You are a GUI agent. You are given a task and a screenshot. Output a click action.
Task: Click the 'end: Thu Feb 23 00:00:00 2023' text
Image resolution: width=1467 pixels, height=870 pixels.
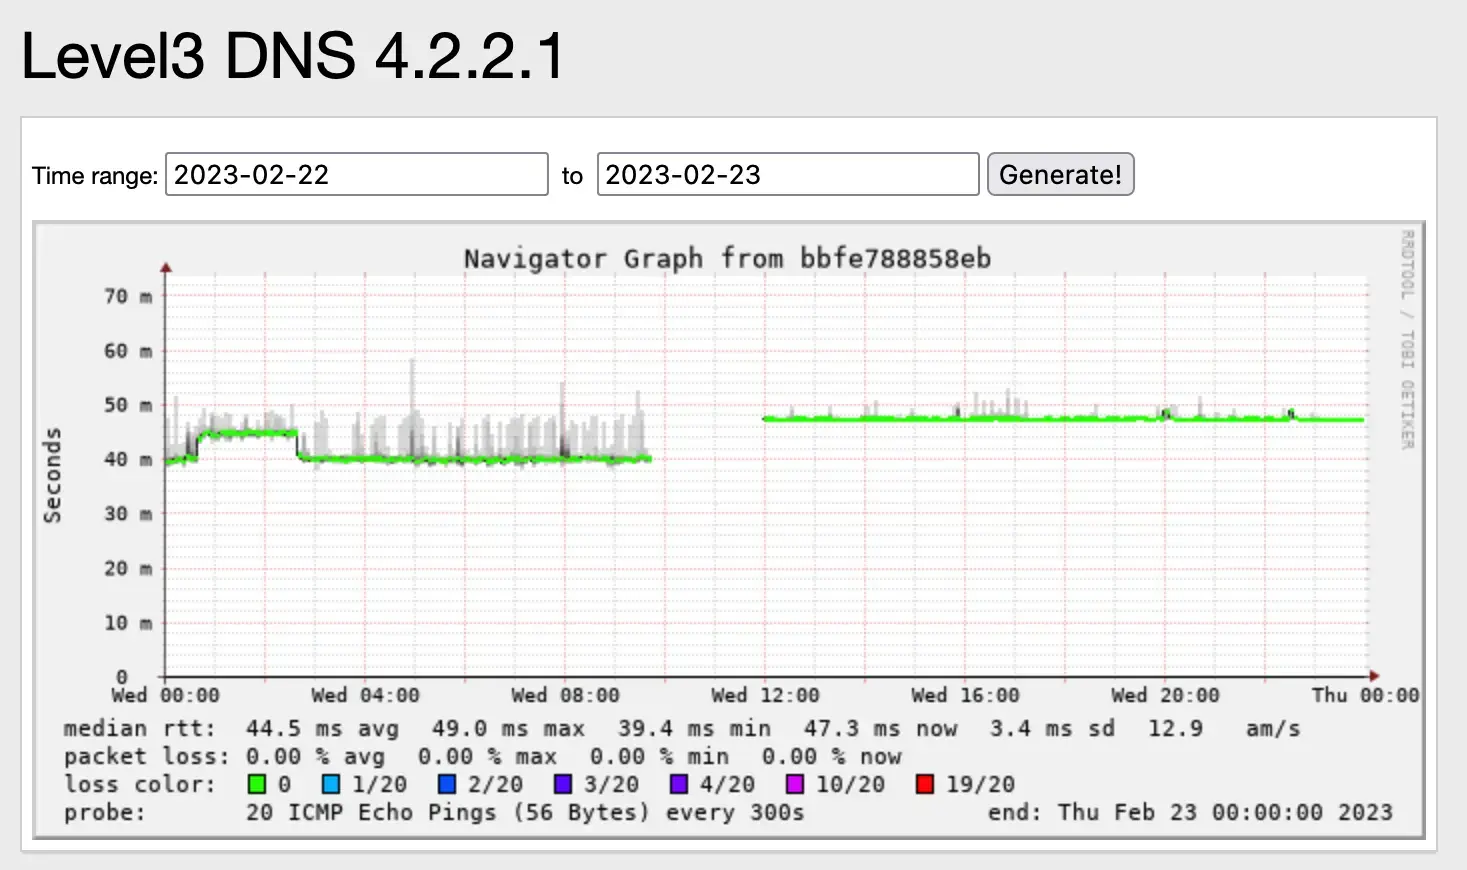pos(1190,813)
